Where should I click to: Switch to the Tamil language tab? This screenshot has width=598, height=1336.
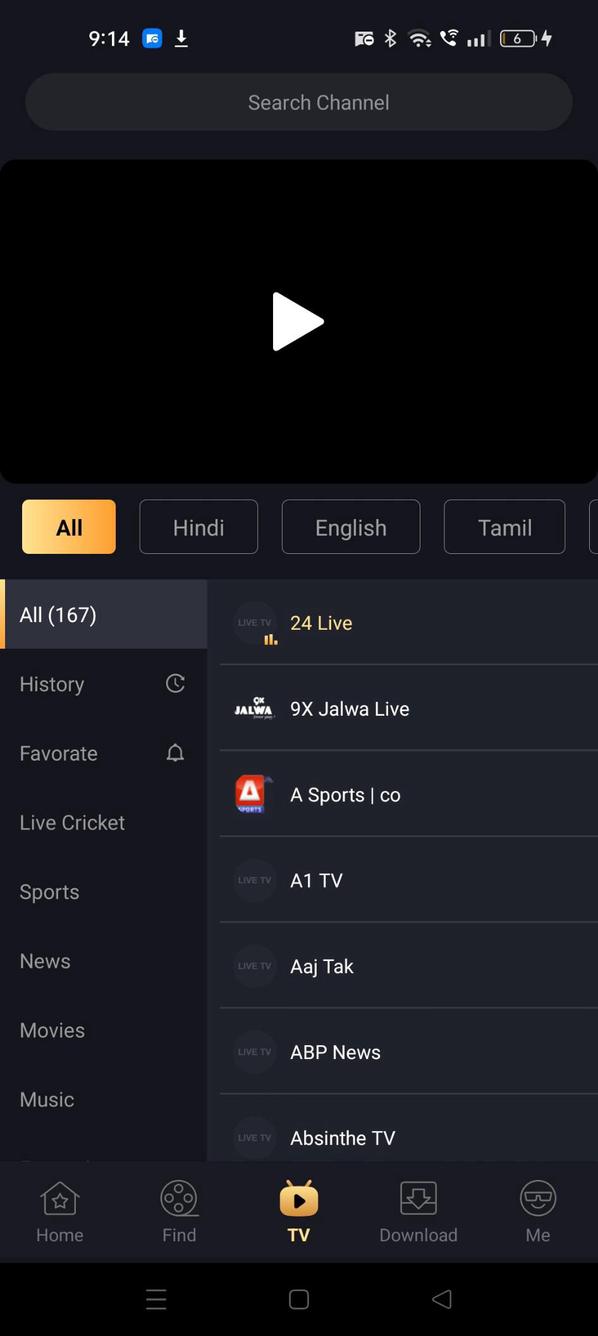(x=504, y=527)
